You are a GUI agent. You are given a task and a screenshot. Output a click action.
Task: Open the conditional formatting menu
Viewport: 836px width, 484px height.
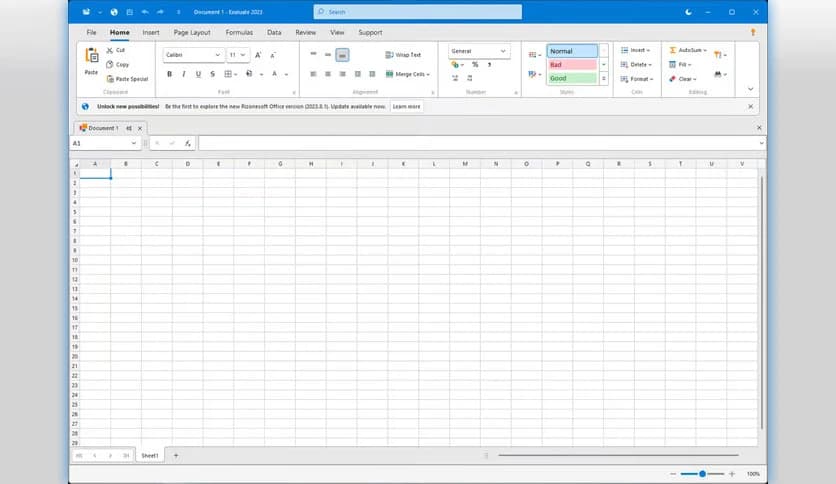[x=534, y=55]
